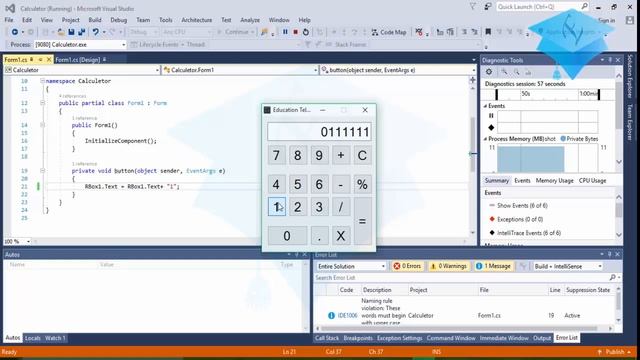Toggle the 0 Errors filter button
Image resolution: width=640 pixels, height=360 pixels.
407,266
